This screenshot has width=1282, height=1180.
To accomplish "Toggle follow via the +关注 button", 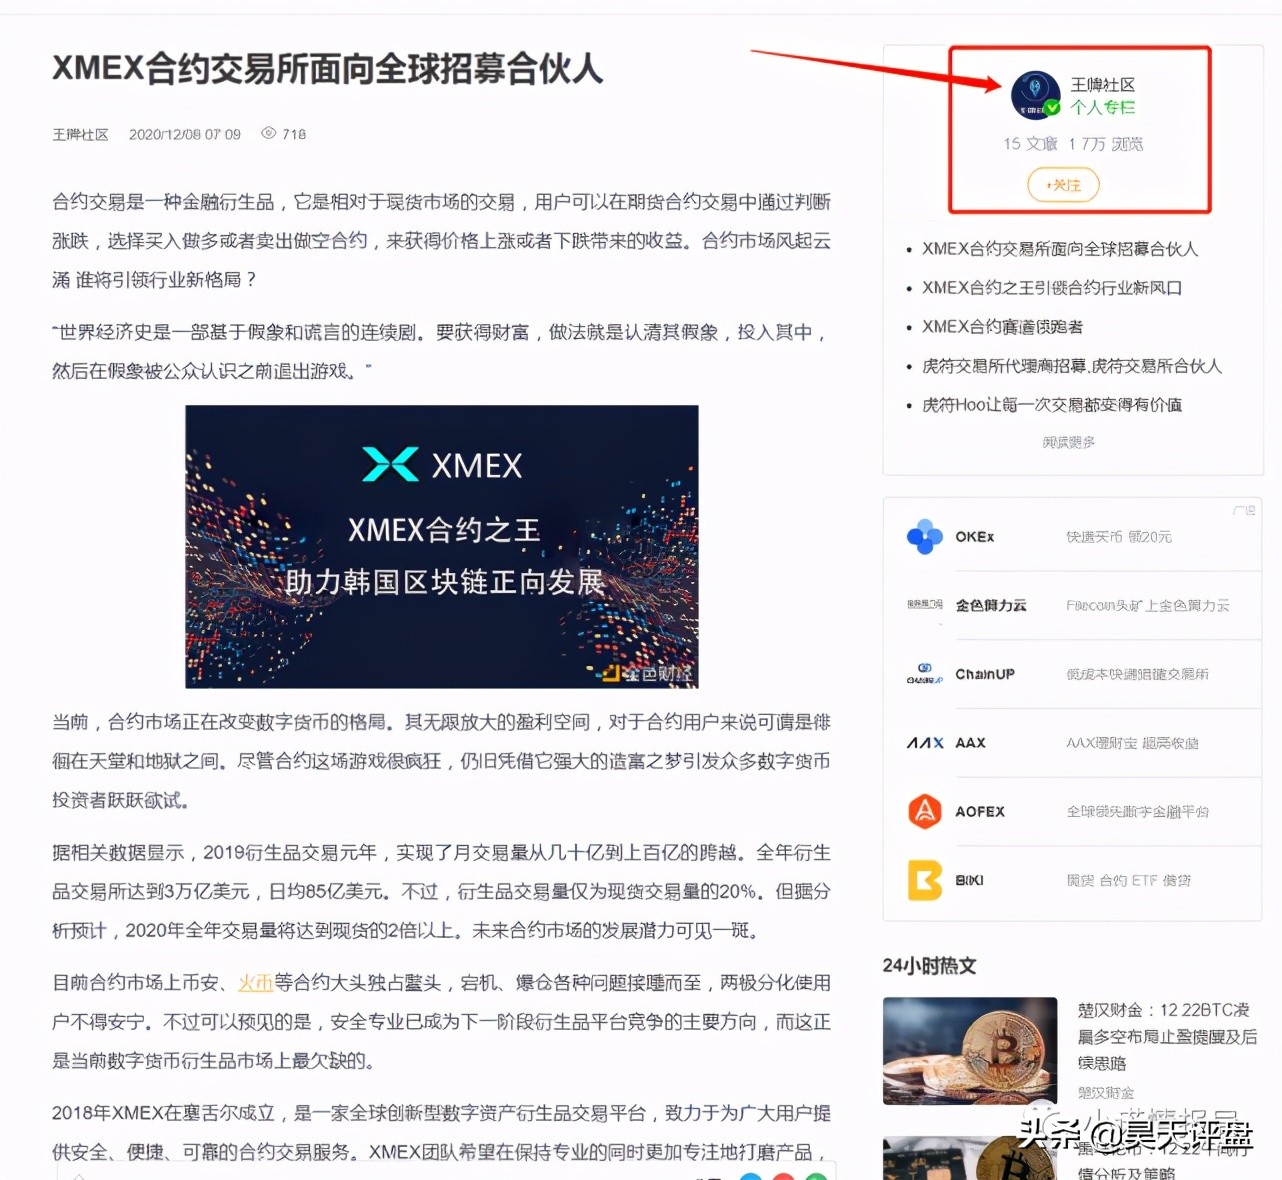I will tap(1063, 185).
